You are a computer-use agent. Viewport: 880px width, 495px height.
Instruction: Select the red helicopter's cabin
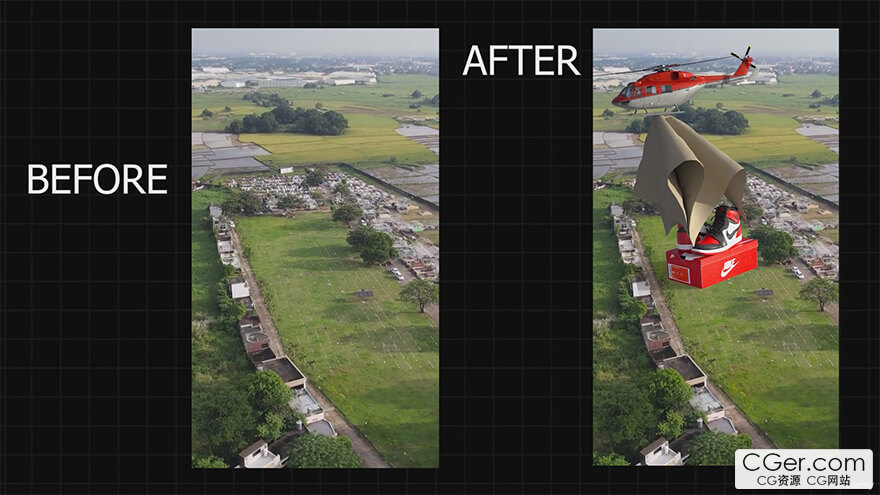[x=642, y=91]
